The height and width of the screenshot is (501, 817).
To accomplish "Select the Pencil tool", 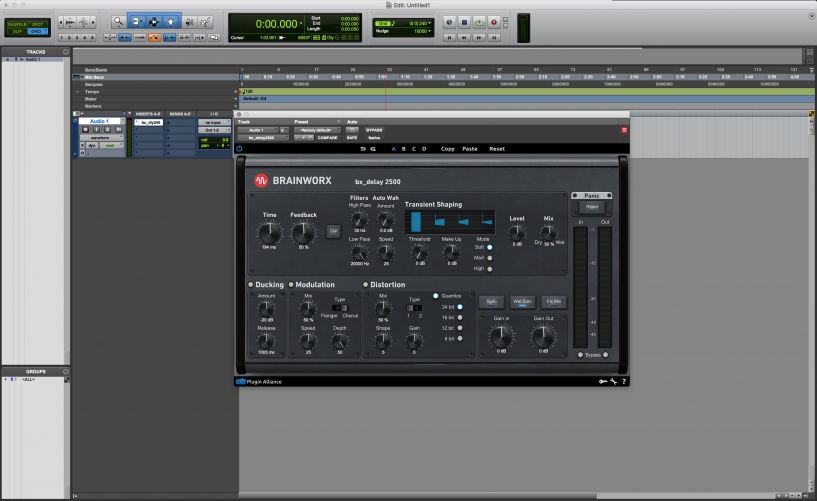I will [x=205, y=21].
